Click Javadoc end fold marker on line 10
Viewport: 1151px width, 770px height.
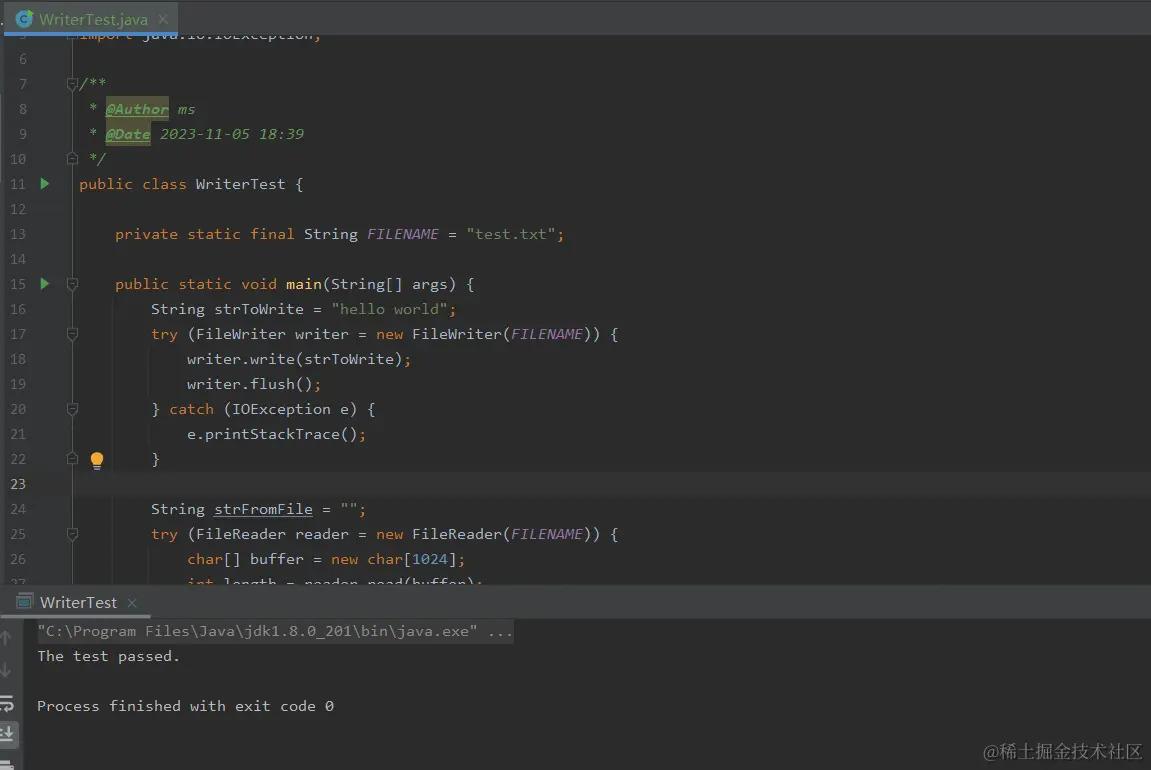pyautogui.click(x=72, y=158)
